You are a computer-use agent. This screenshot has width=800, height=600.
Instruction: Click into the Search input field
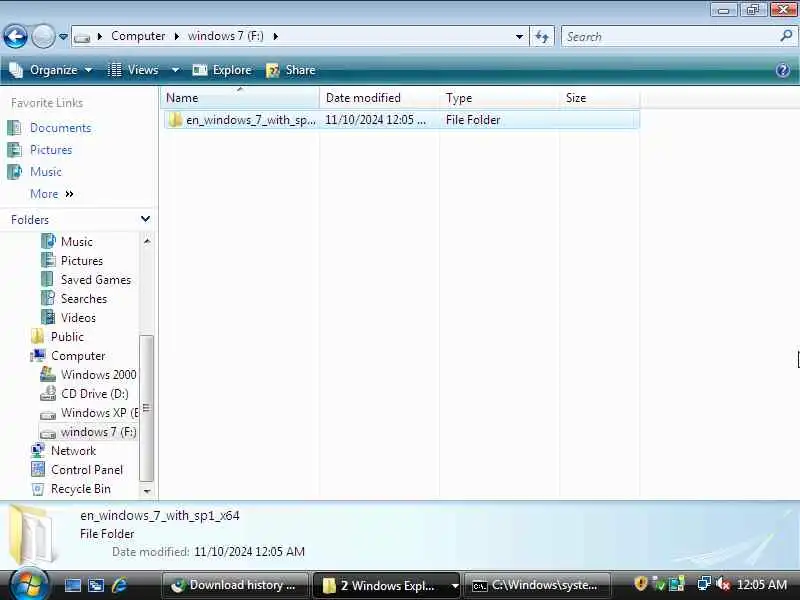coord(670,37)
